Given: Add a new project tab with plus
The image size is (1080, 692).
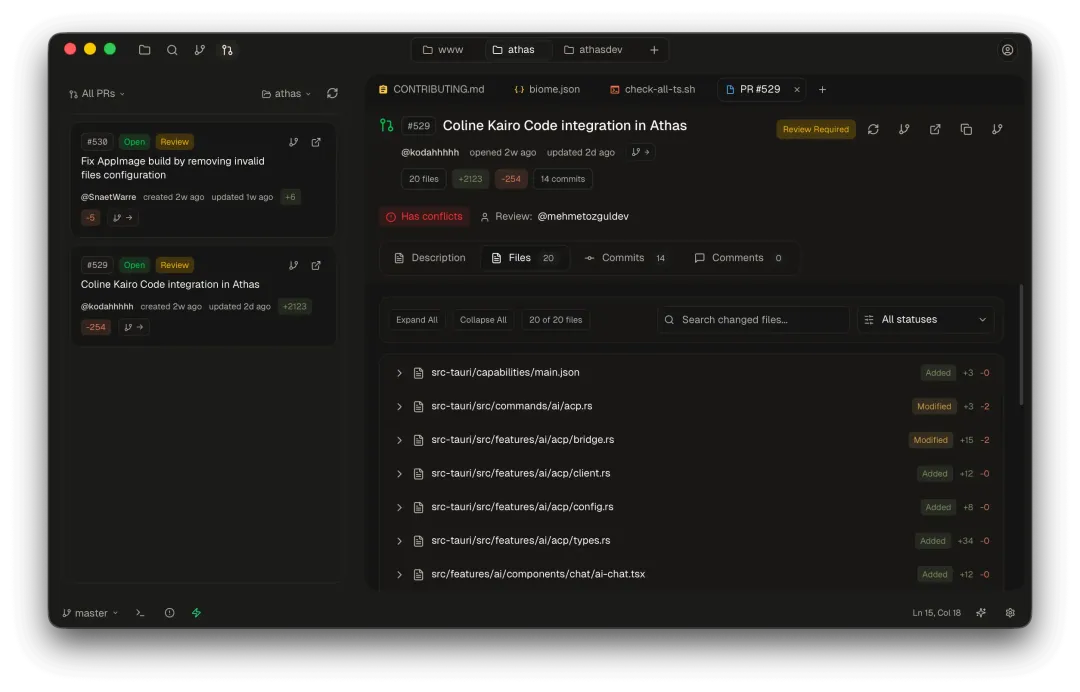Looking at the screenshot, I should coord(654,50).
